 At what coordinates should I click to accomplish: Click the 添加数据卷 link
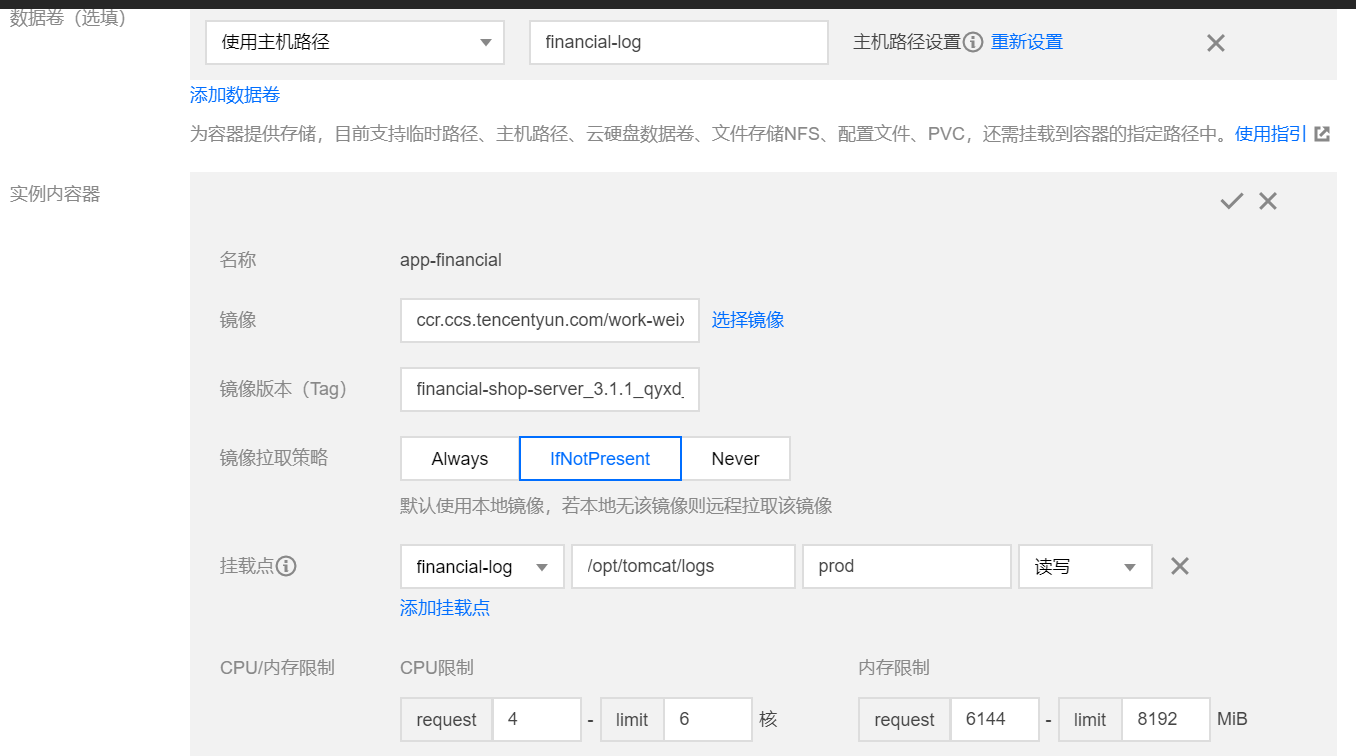231,94
